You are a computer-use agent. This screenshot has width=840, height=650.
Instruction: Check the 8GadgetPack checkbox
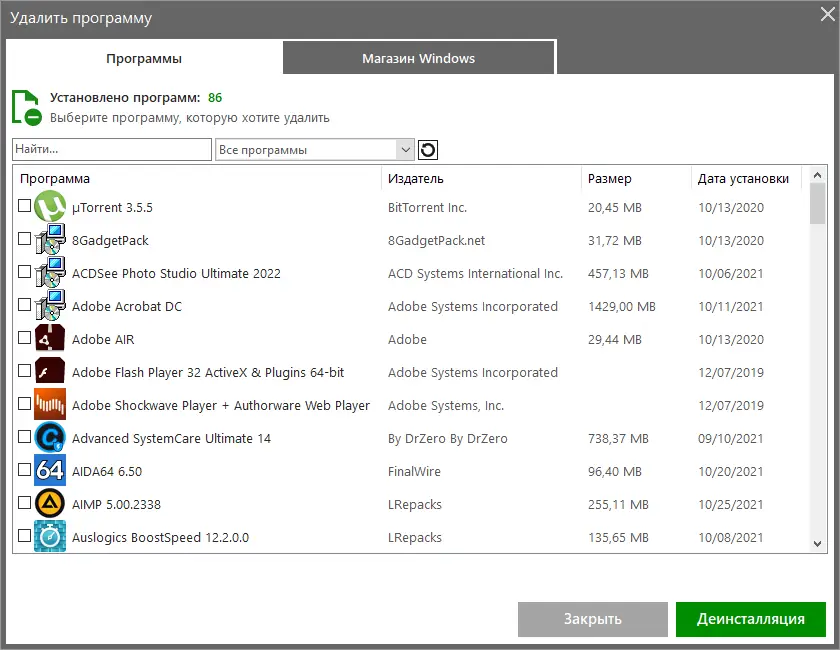tap(25, 240)
